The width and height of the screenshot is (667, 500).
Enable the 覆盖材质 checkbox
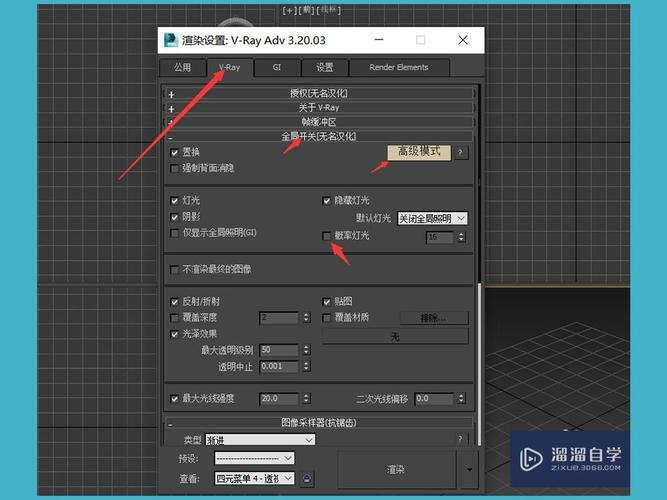click(326, 317)
